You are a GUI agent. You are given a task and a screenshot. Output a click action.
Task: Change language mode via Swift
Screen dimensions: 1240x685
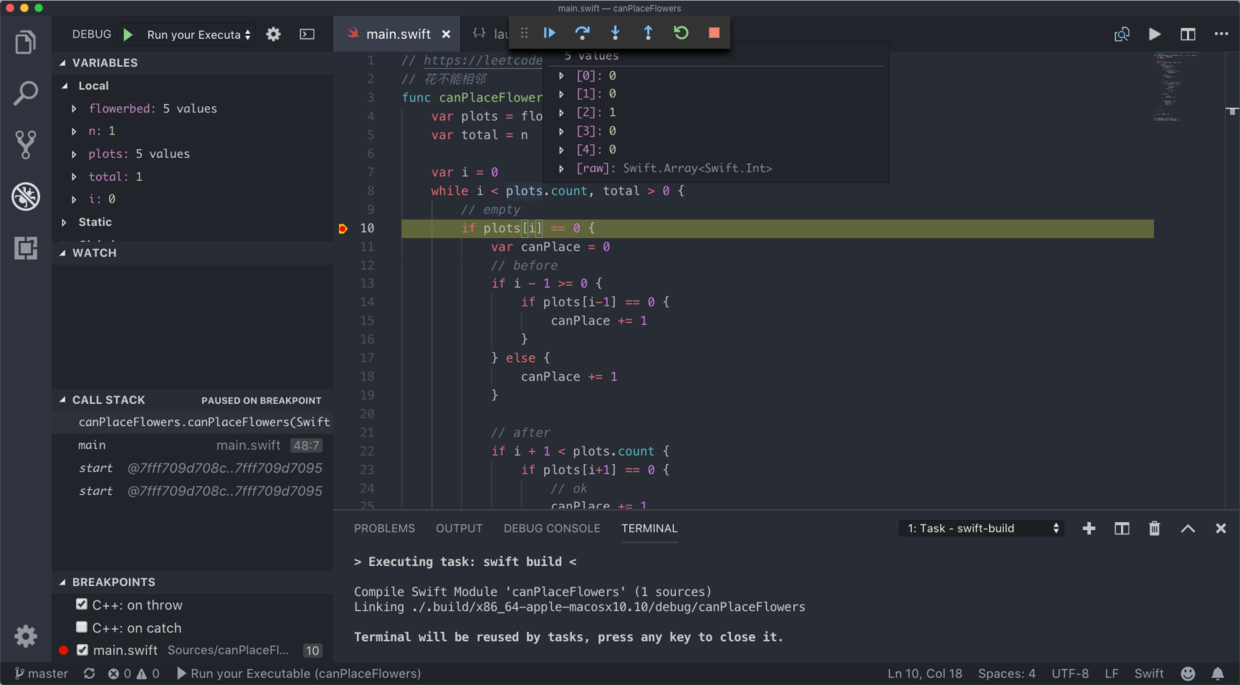[x=1149, y=674]
